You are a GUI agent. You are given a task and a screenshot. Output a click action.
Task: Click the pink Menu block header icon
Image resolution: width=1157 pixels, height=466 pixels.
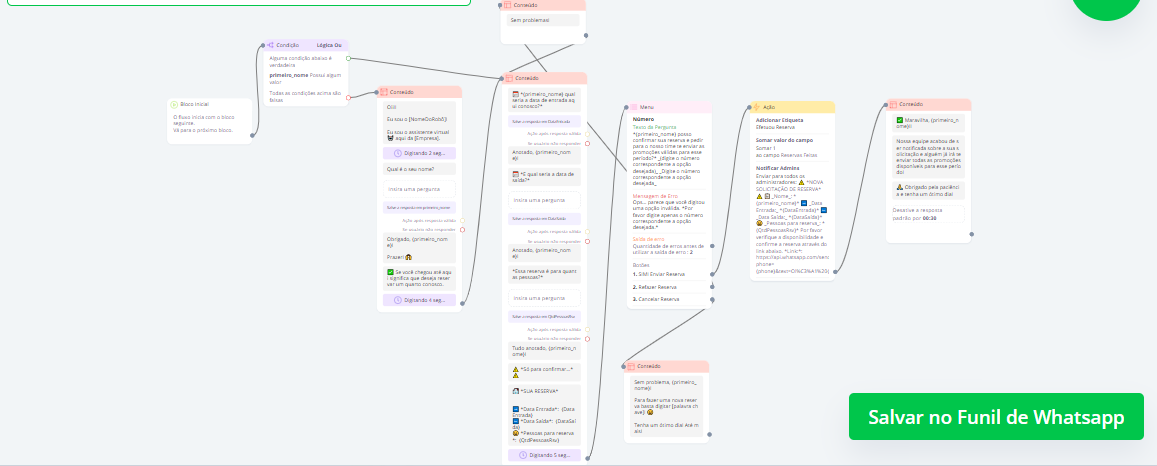[633, 107]
